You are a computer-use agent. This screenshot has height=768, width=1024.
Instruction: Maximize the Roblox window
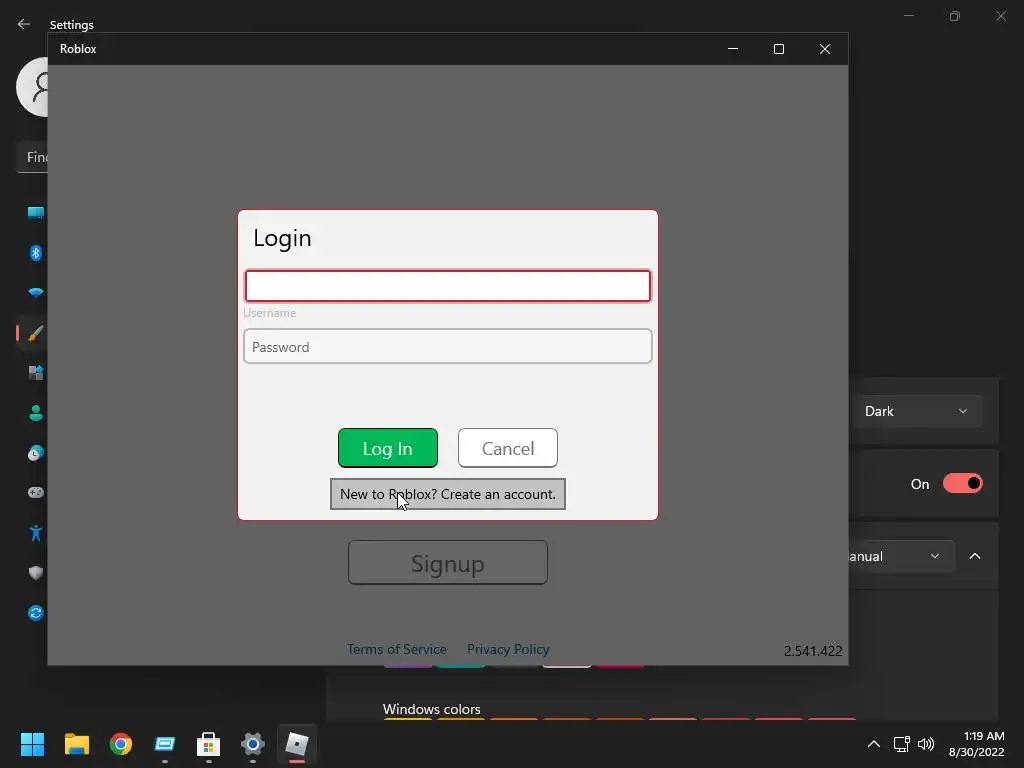coord(778,49)
